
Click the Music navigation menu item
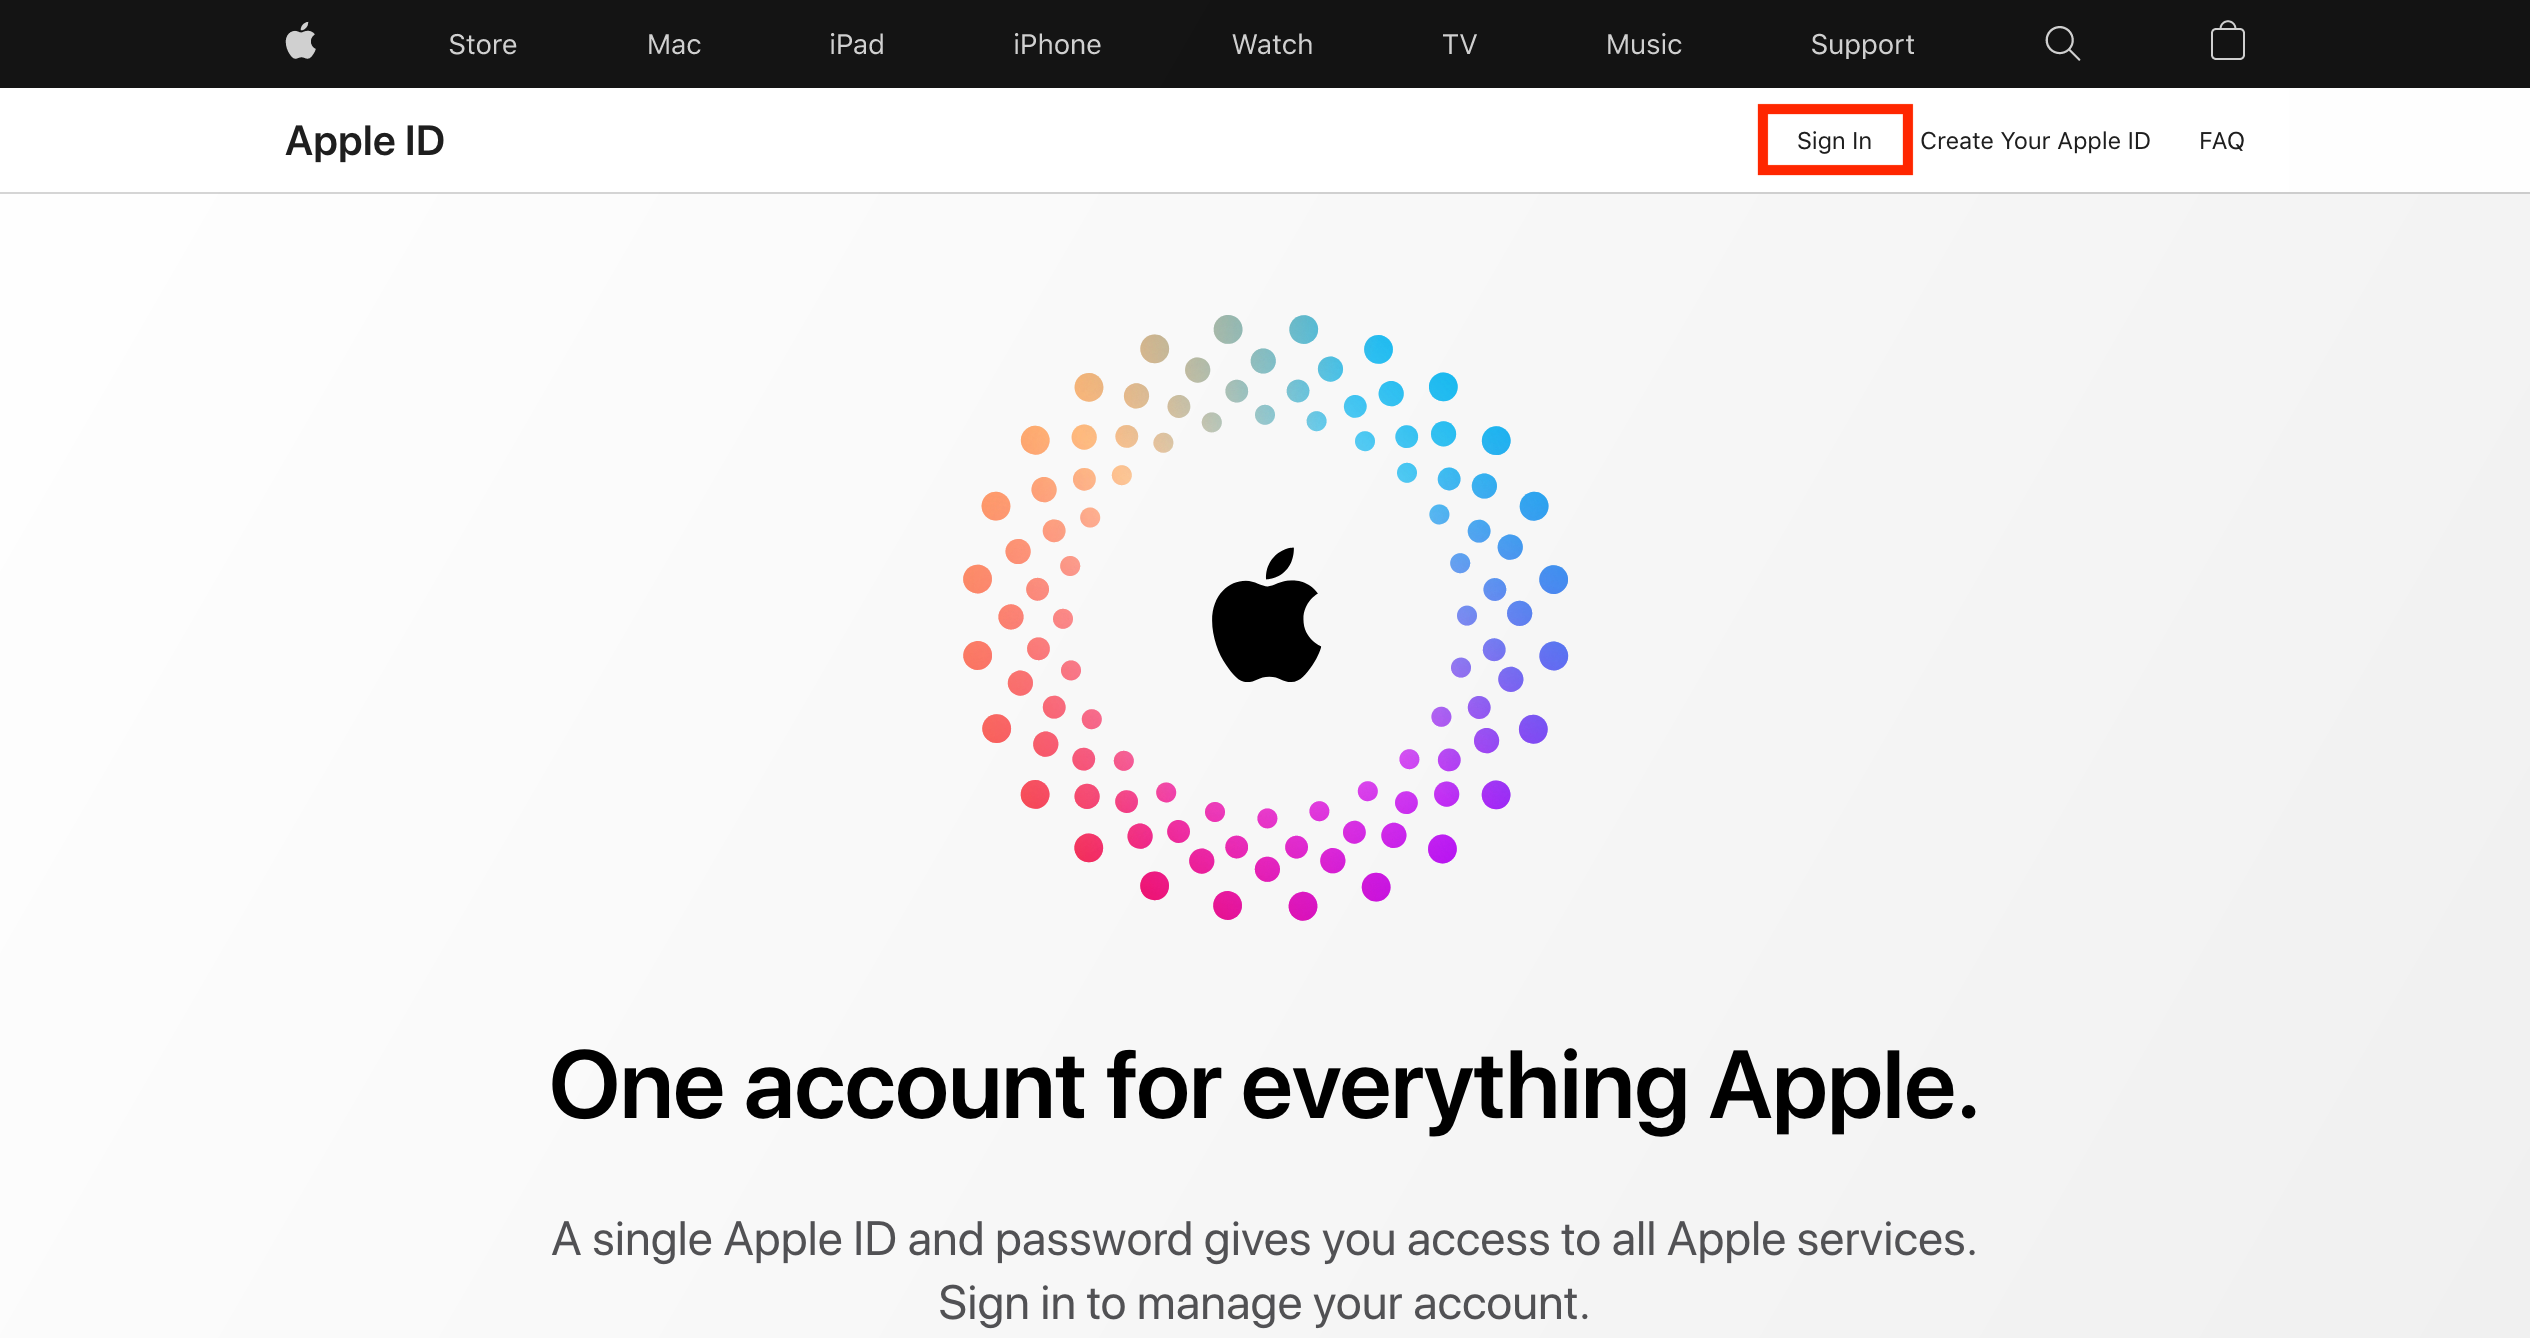[x=1638, y=43]
